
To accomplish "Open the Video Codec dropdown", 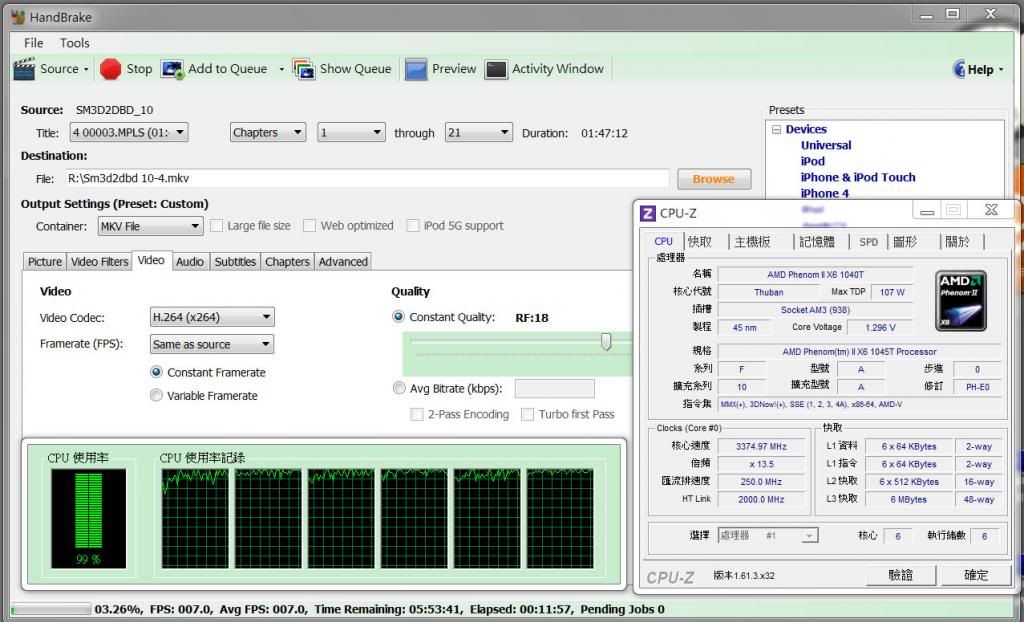I will point(212,318).
